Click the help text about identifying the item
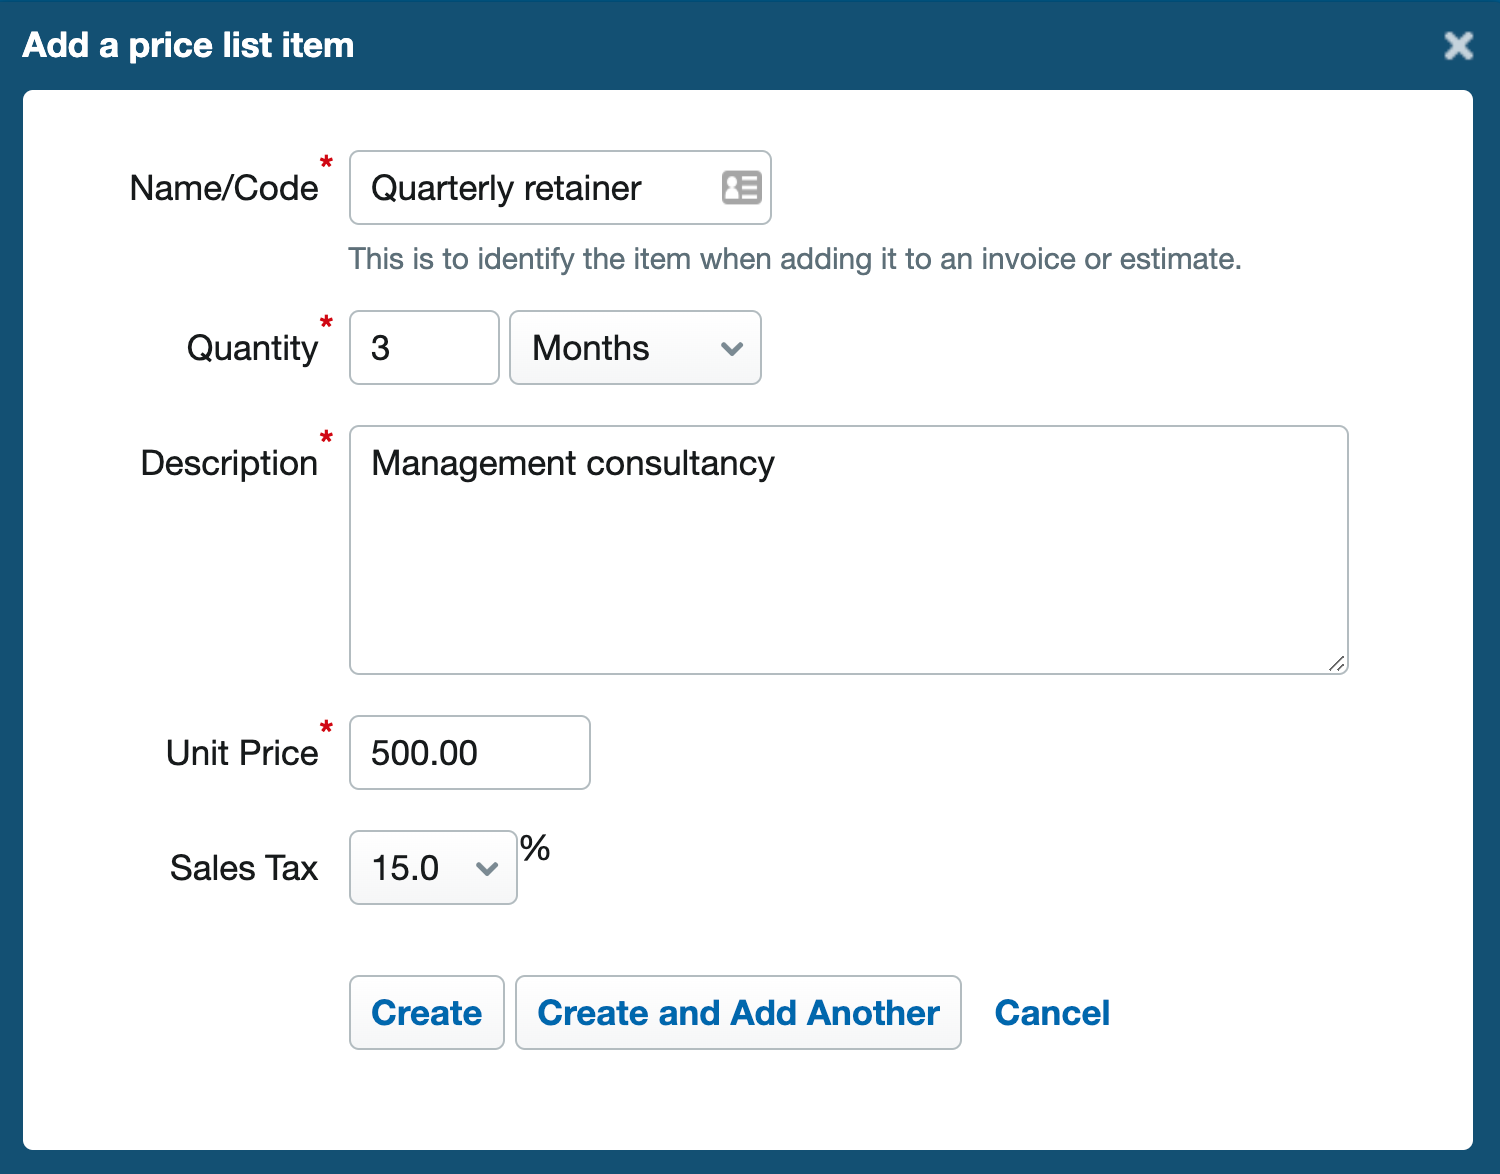The width and height of the screenshot is (1500, 1174). (795, 259)
